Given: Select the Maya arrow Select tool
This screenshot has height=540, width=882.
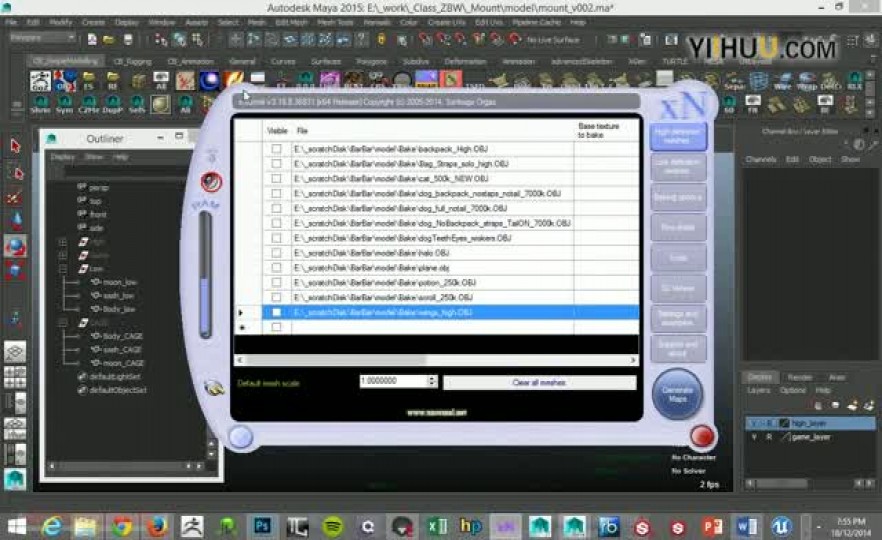Looking at the screenshot, I should pyautogui.click(x=15, y=146).
